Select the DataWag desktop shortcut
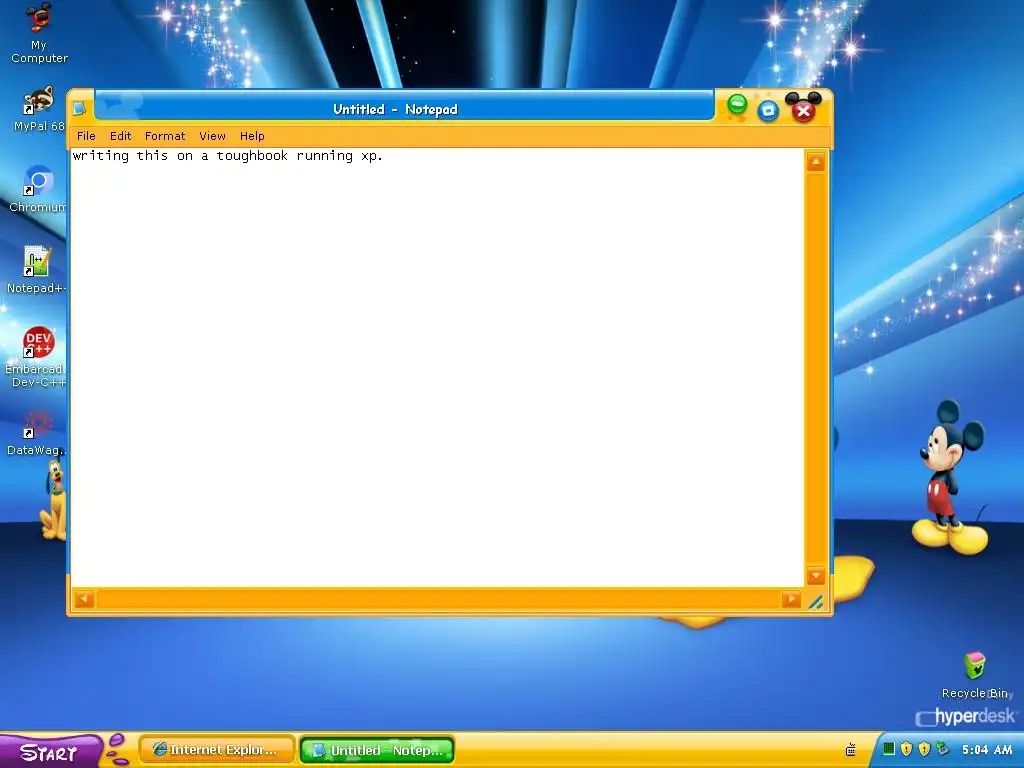 tap(37, 433)
